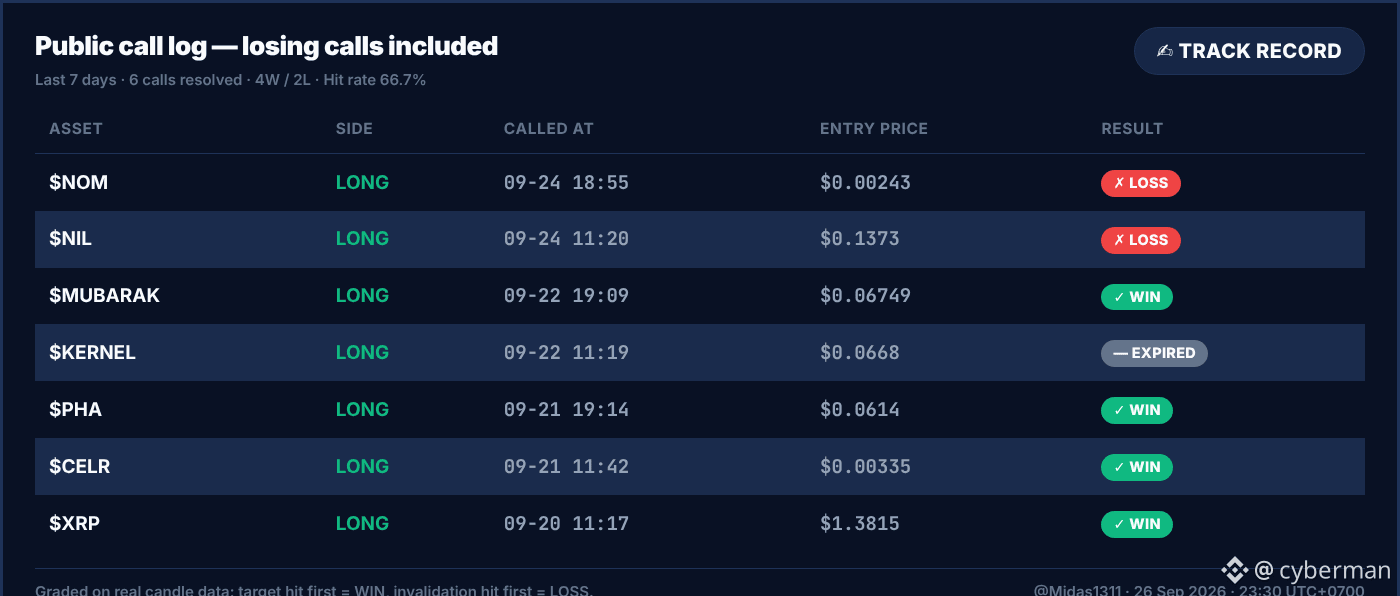The width and height of the screenshot is (1400, 596).
Task: Open the $XRP asset entry
Action: pos(75,524)
